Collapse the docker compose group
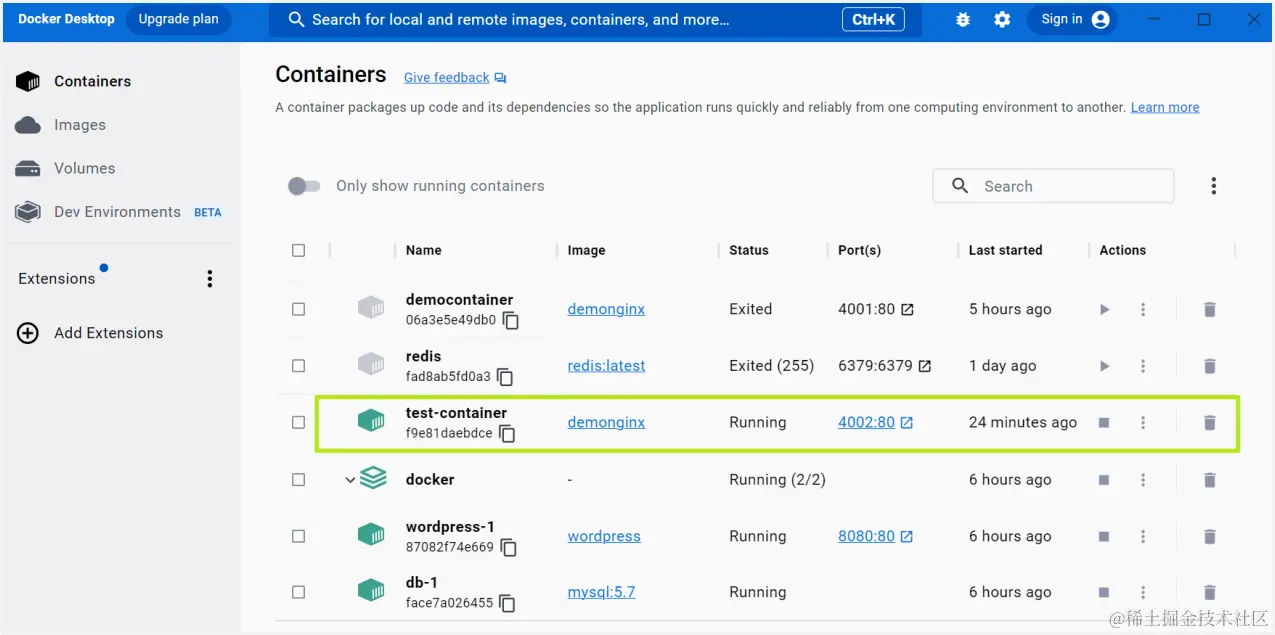The image size is (1275, 635). pyautogui.click(x=350, y=480)
